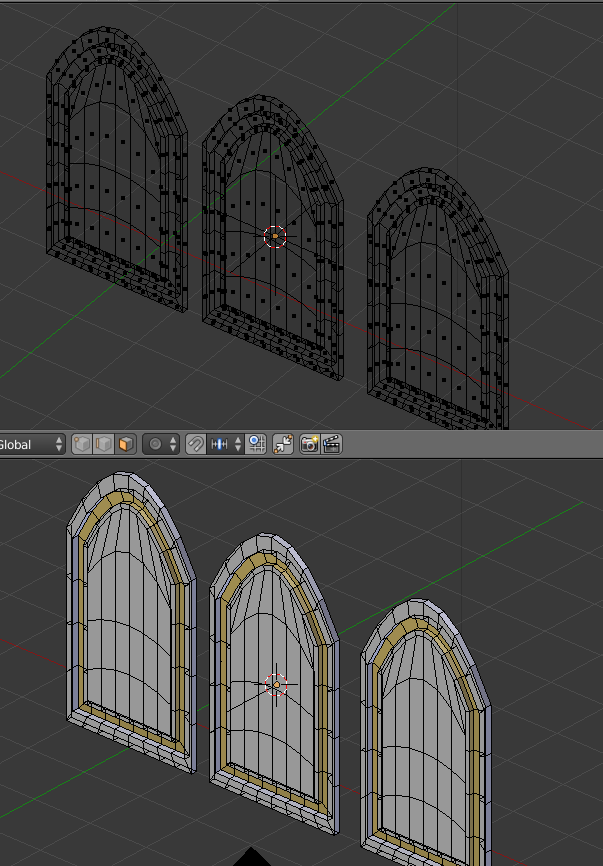The height and width of the screenshot is (866, 603).
Task: Click the OpenGL render animation clapperboard icon
Action: [331, 444]
